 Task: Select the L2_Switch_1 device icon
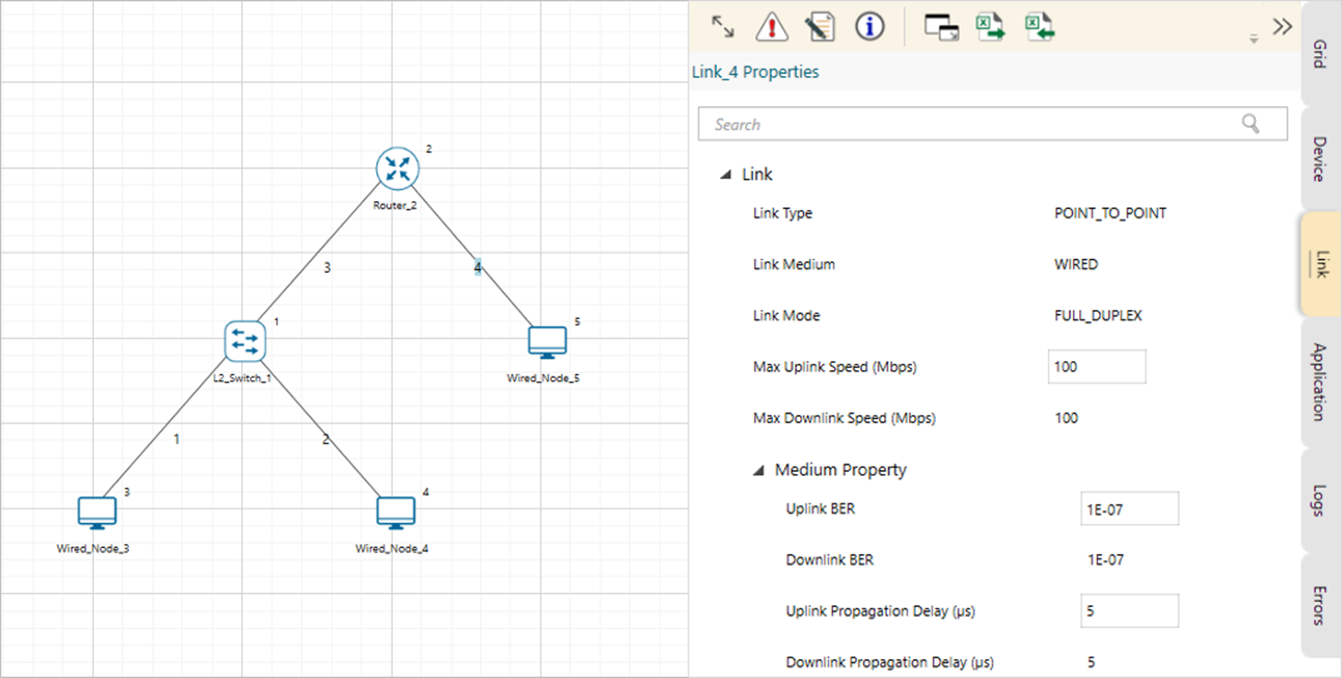[244, 341]
